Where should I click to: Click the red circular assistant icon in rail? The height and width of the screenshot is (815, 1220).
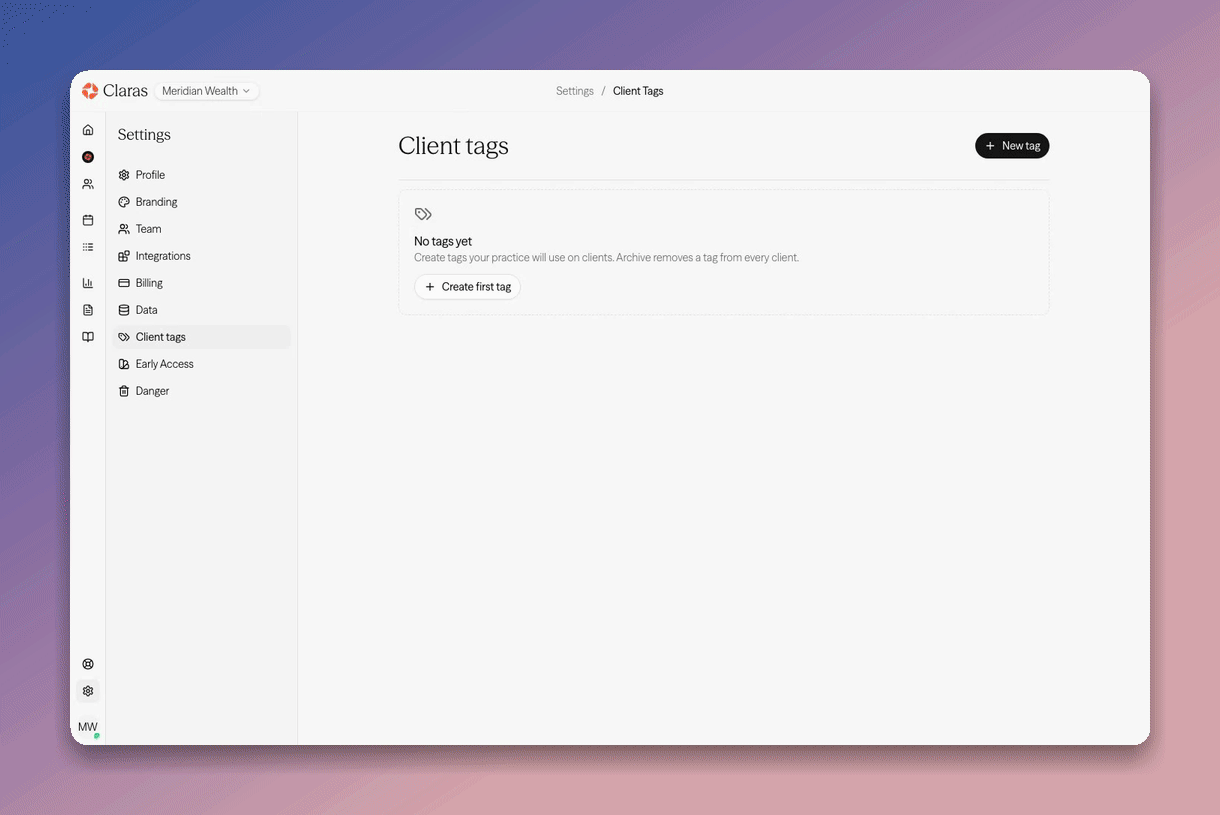pyautogui.click(x=88, y=157)
